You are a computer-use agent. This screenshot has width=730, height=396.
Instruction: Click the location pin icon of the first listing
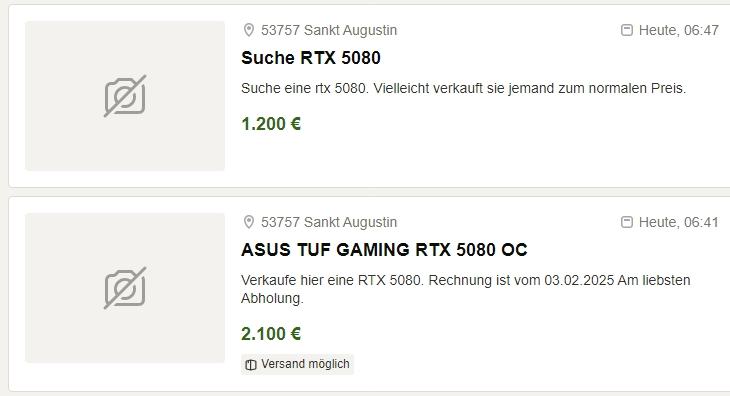(x=249, y=30)
